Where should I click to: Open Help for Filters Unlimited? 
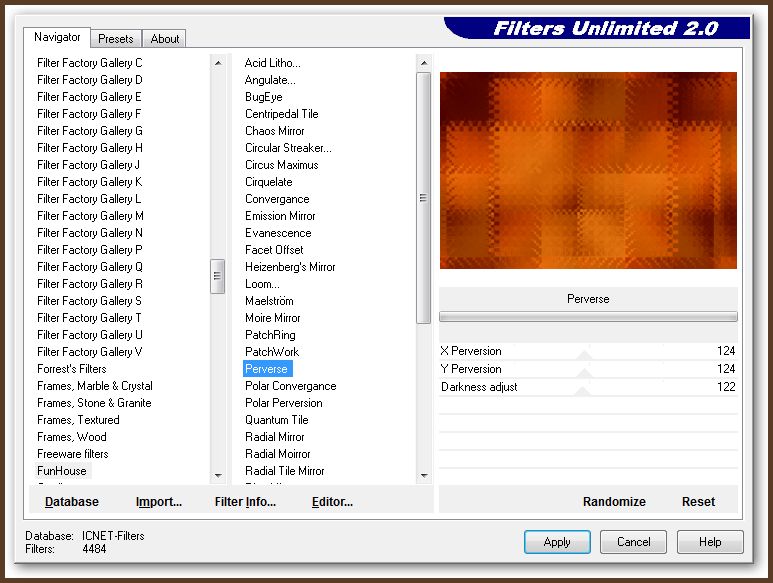coord(710,542)
